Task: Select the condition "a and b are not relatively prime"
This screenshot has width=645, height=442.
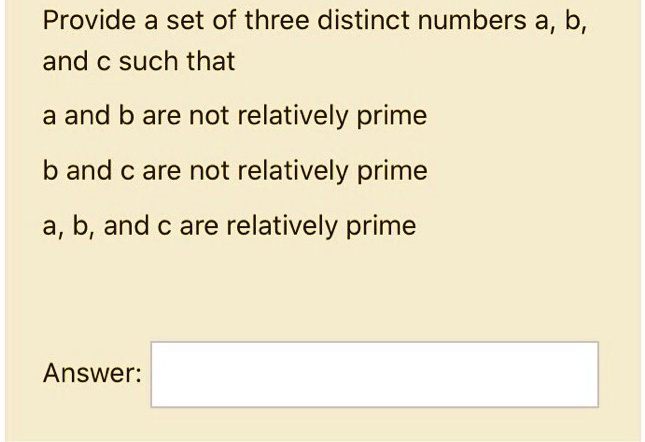Action: tap(235, 116)
